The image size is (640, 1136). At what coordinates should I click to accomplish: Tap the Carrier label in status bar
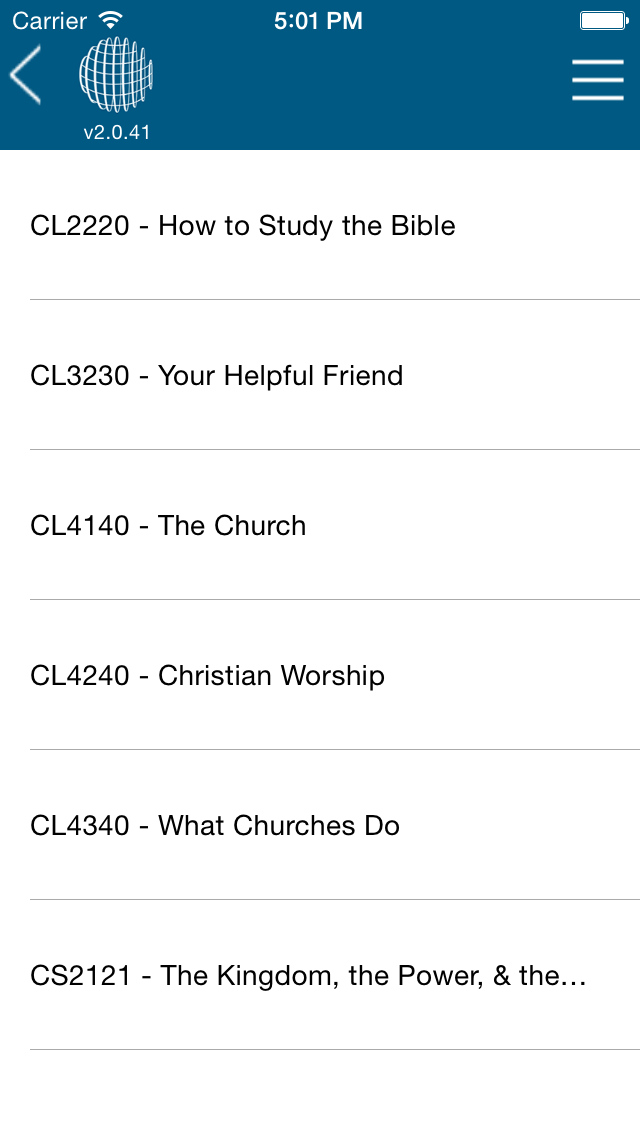coord(50,21)
